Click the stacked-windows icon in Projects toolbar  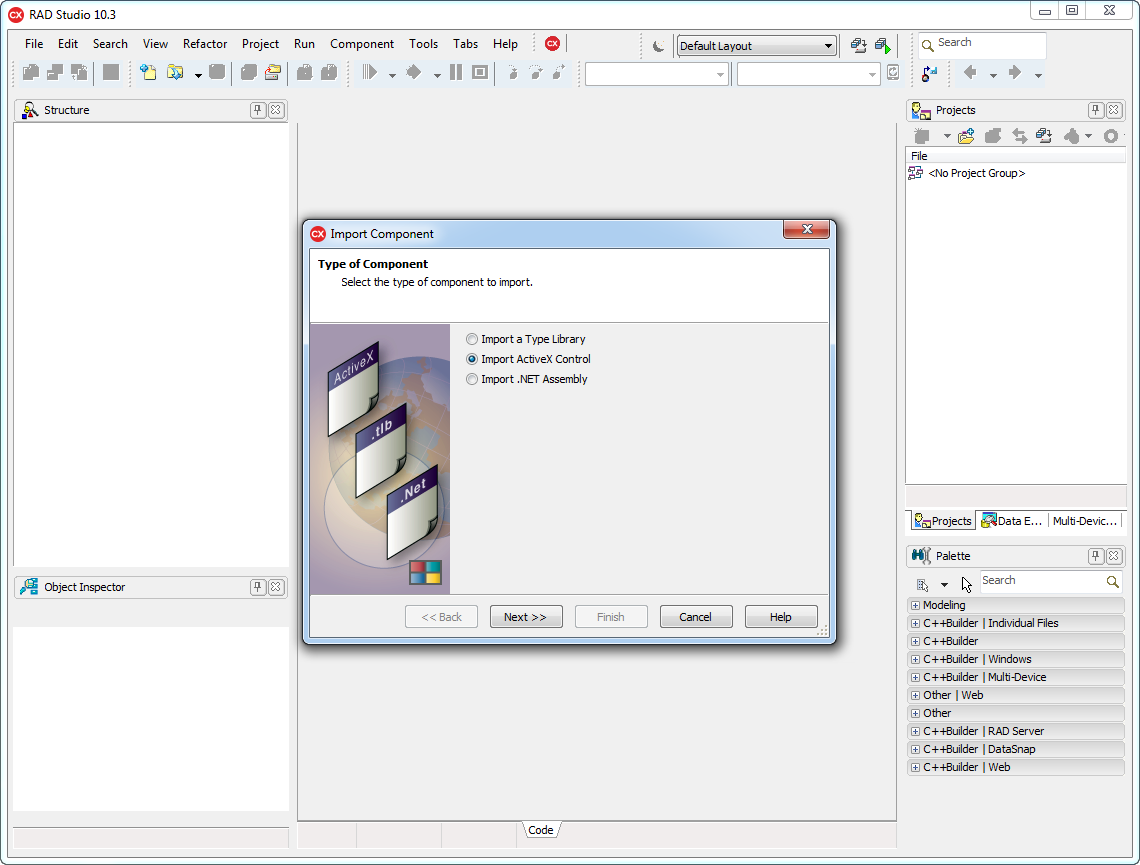(x=1044, y=136)
